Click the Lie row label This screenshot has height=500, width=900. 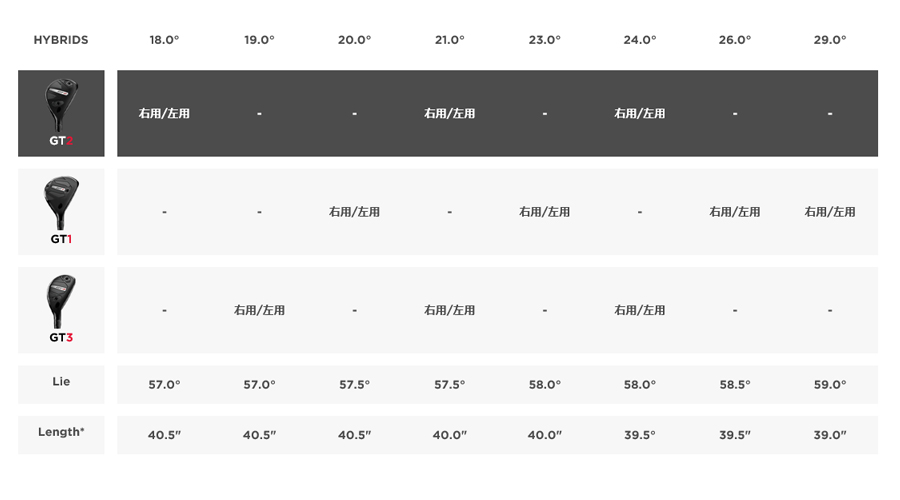tap(61, 382)
